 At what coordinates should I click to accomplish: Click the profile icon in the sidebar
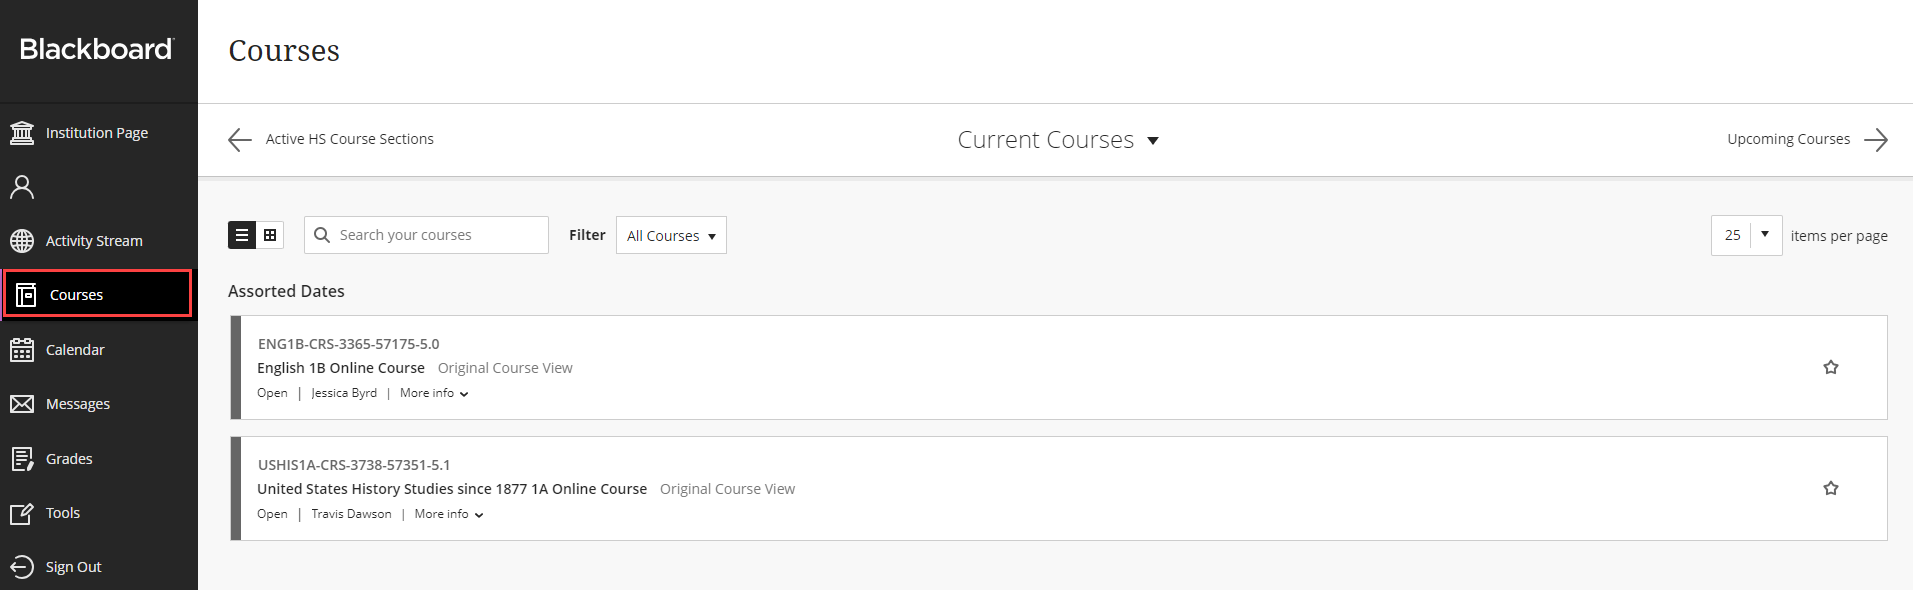(22, 186)
